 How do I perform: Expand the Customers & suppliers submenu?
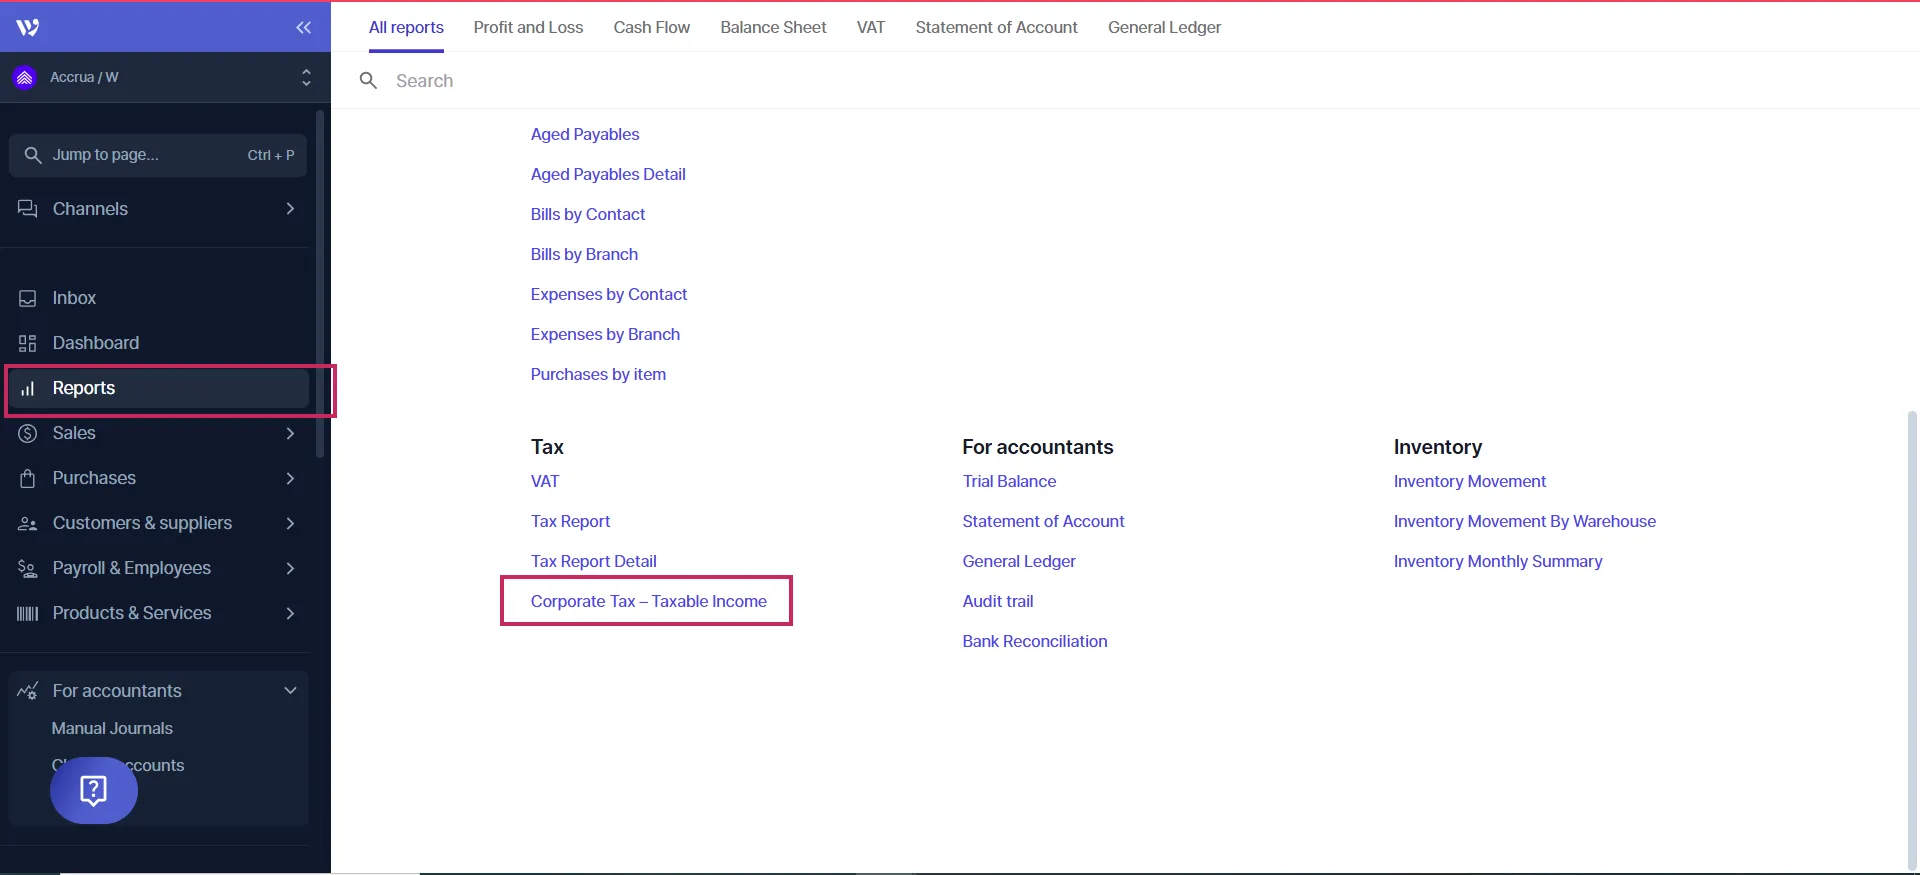coord(290,523)
